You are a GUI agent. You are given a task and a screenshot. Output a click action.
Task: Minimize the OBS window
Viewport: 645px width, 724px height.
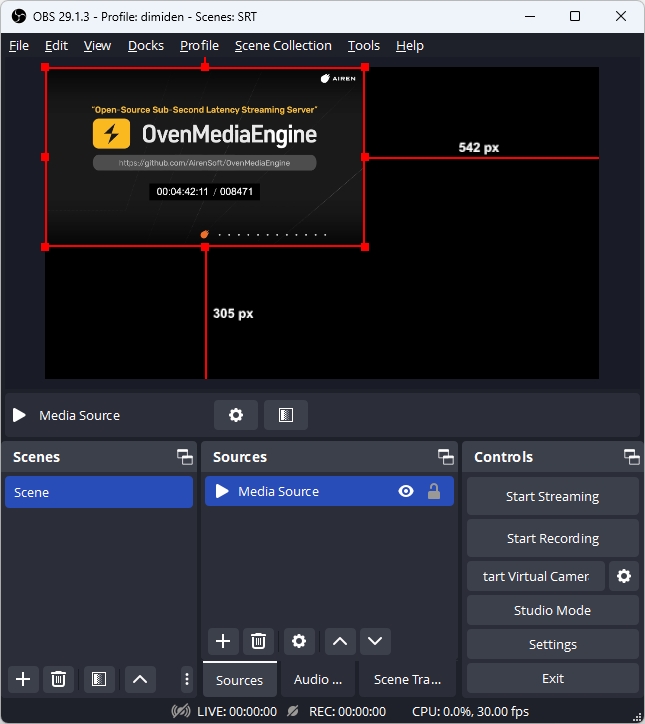(x=530, y=16)
